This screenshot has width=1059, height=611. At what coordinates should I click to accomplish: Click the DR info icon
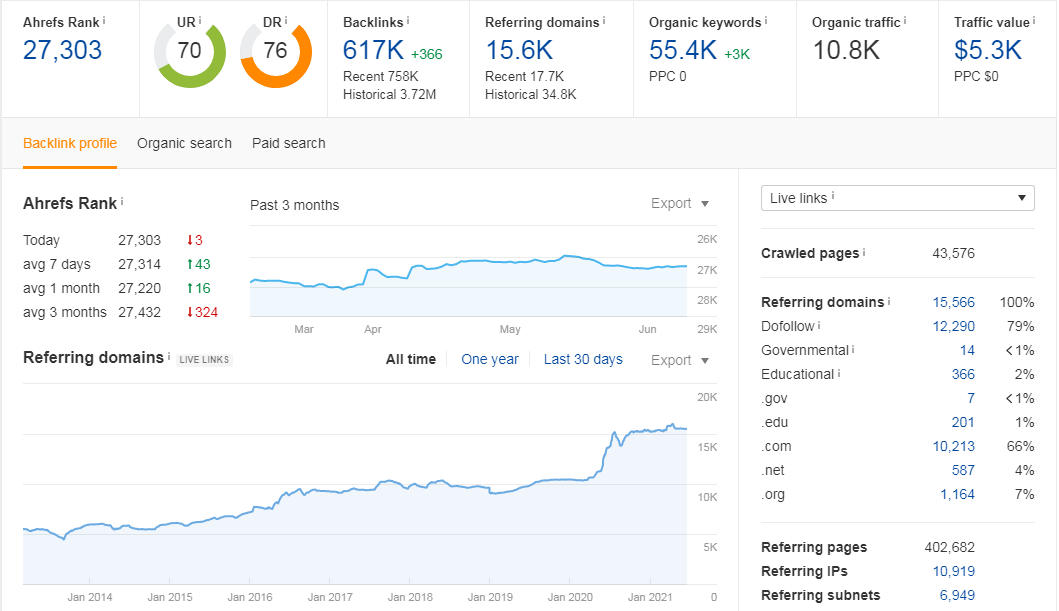click(286, 20)
